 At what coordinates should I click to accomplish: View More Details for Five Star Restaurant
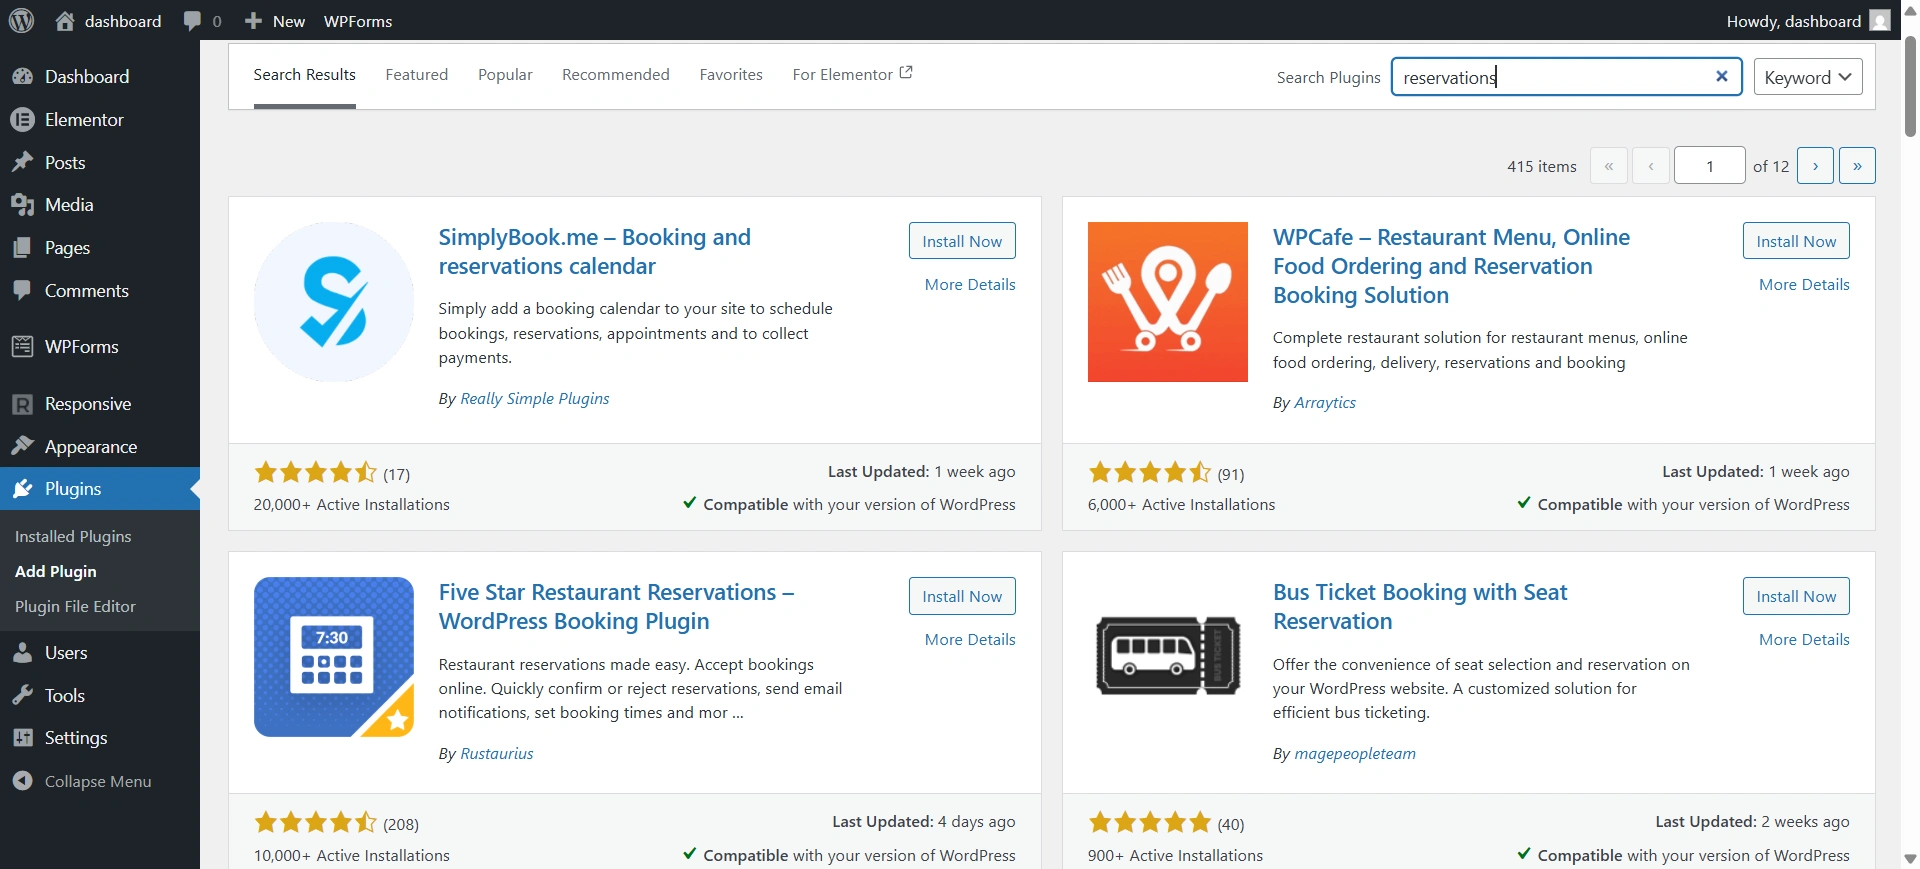(x=970, y=640)
